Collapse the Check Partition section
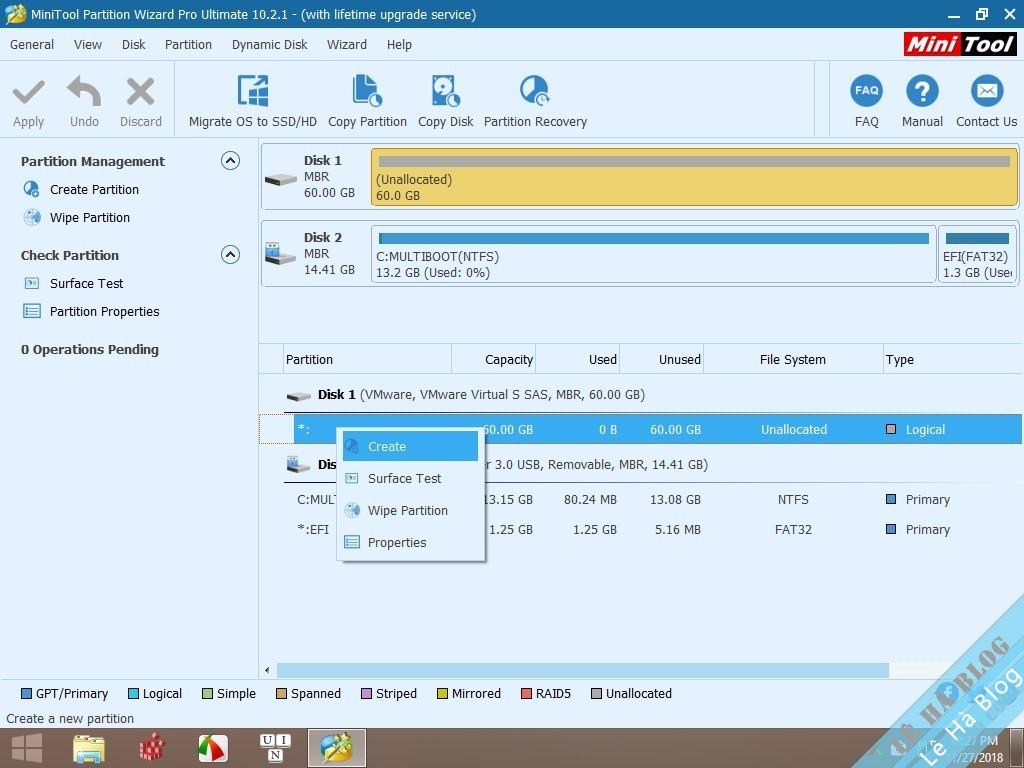This screenshot has width=1024, height=768. click(230, 255)
